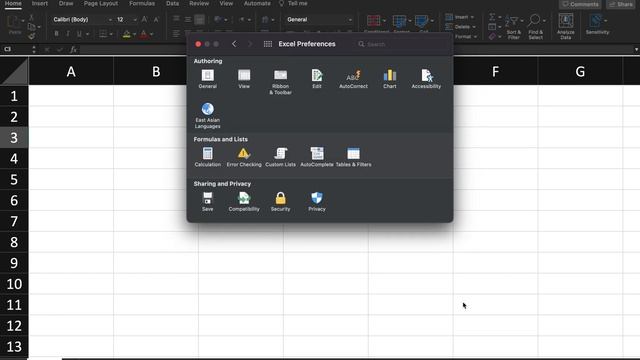
Task: Expand the formula bar arrow
Action: click(636, 49)
